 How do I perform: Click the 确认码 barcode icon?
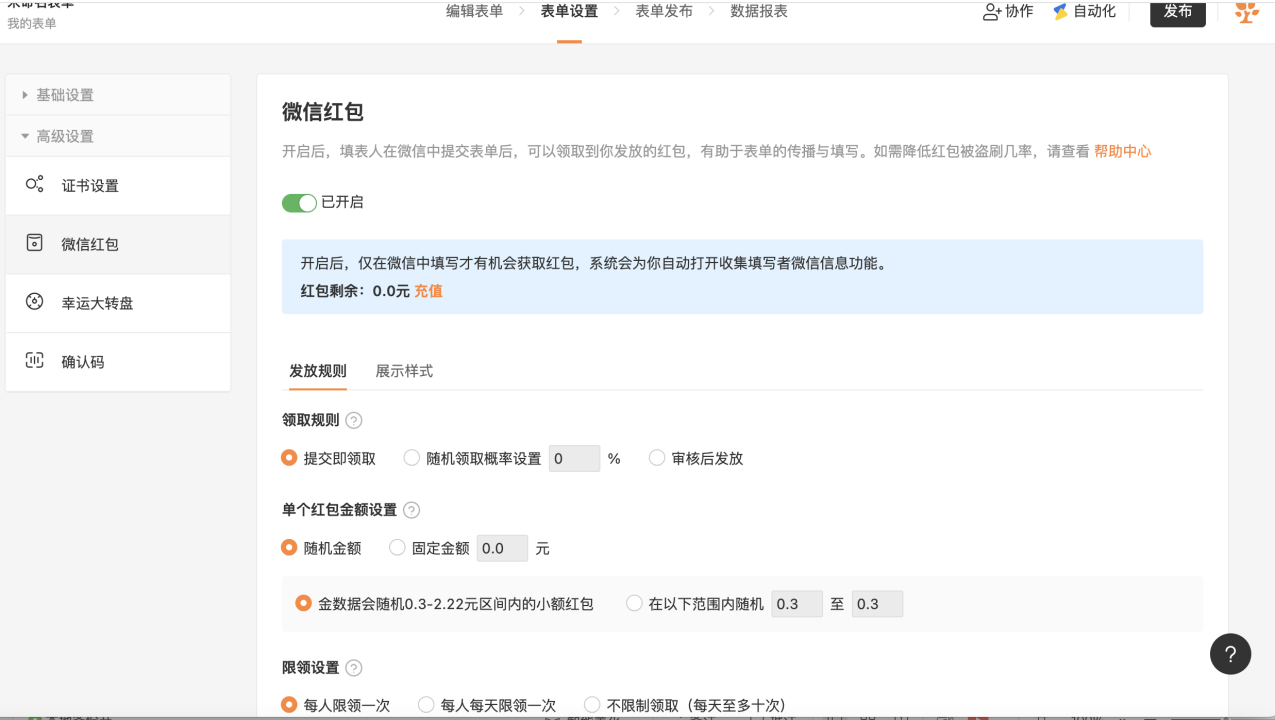(34, 361)
